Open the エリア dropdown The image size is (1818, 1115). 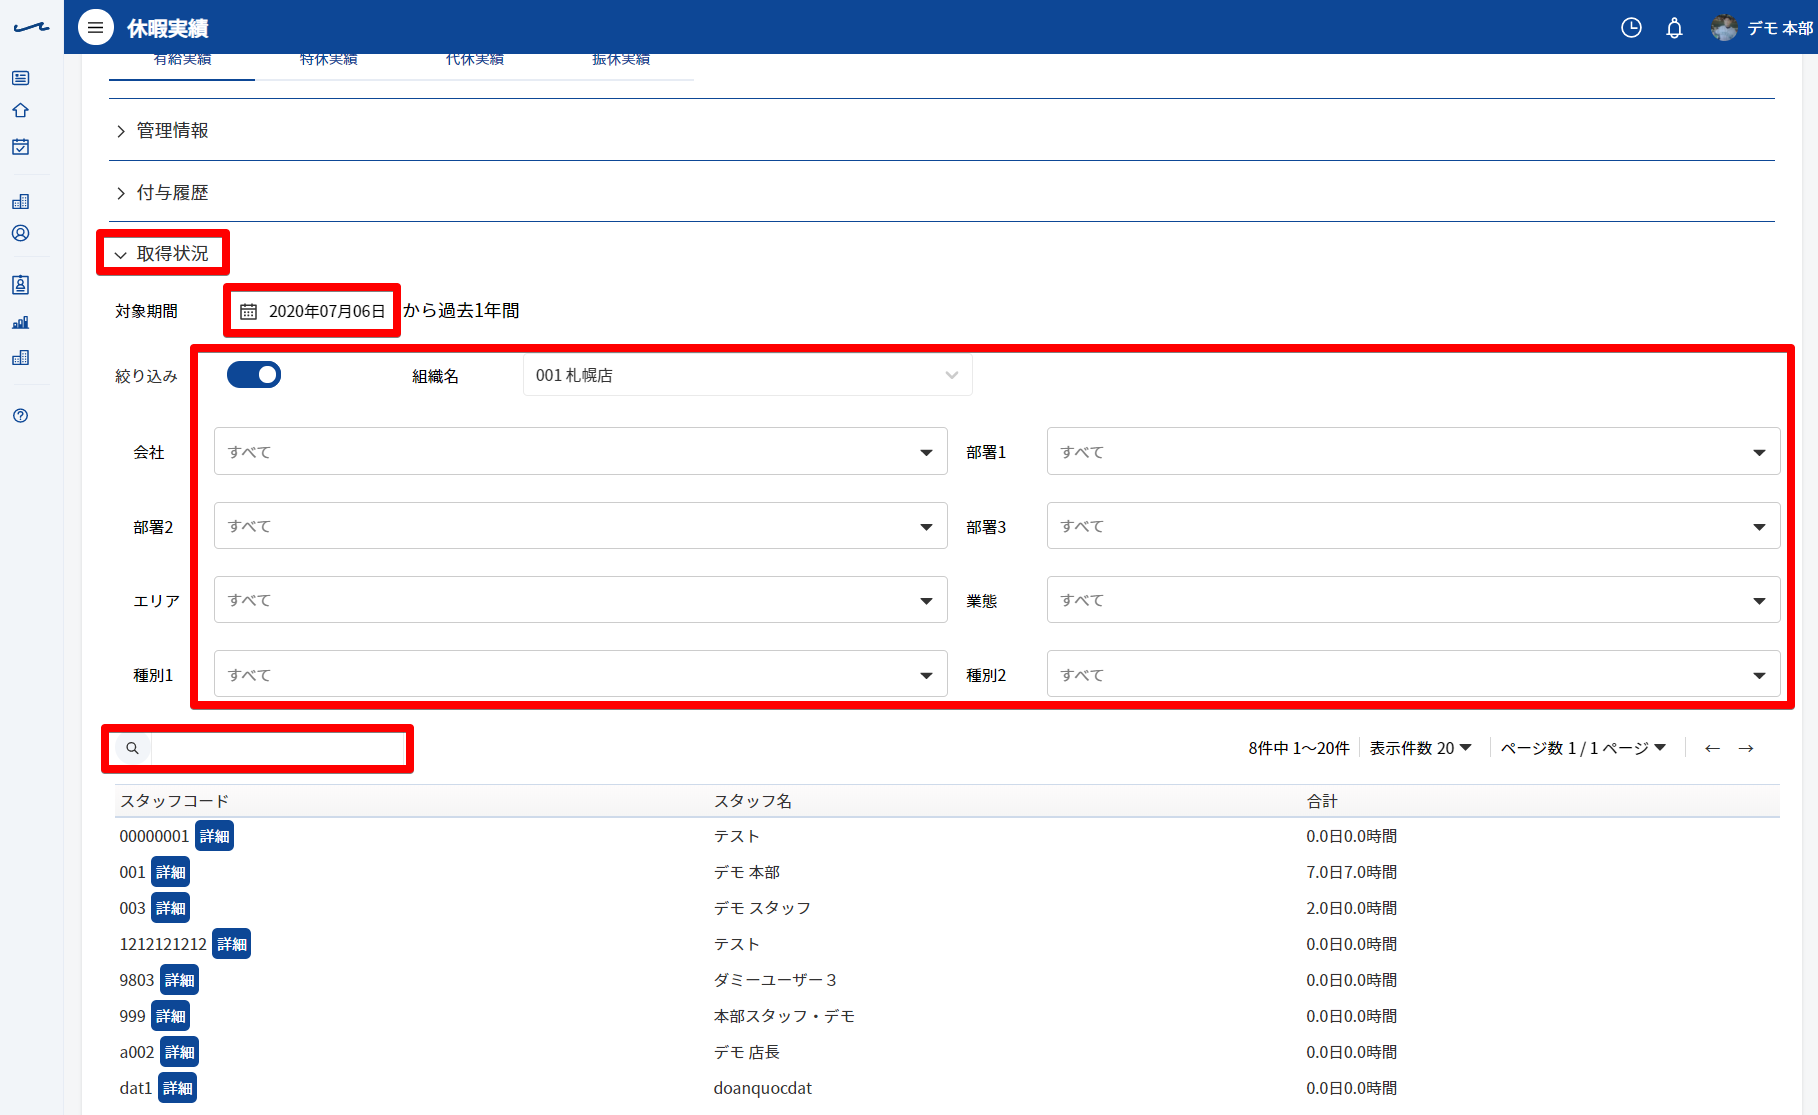click(x=580, y=600)
